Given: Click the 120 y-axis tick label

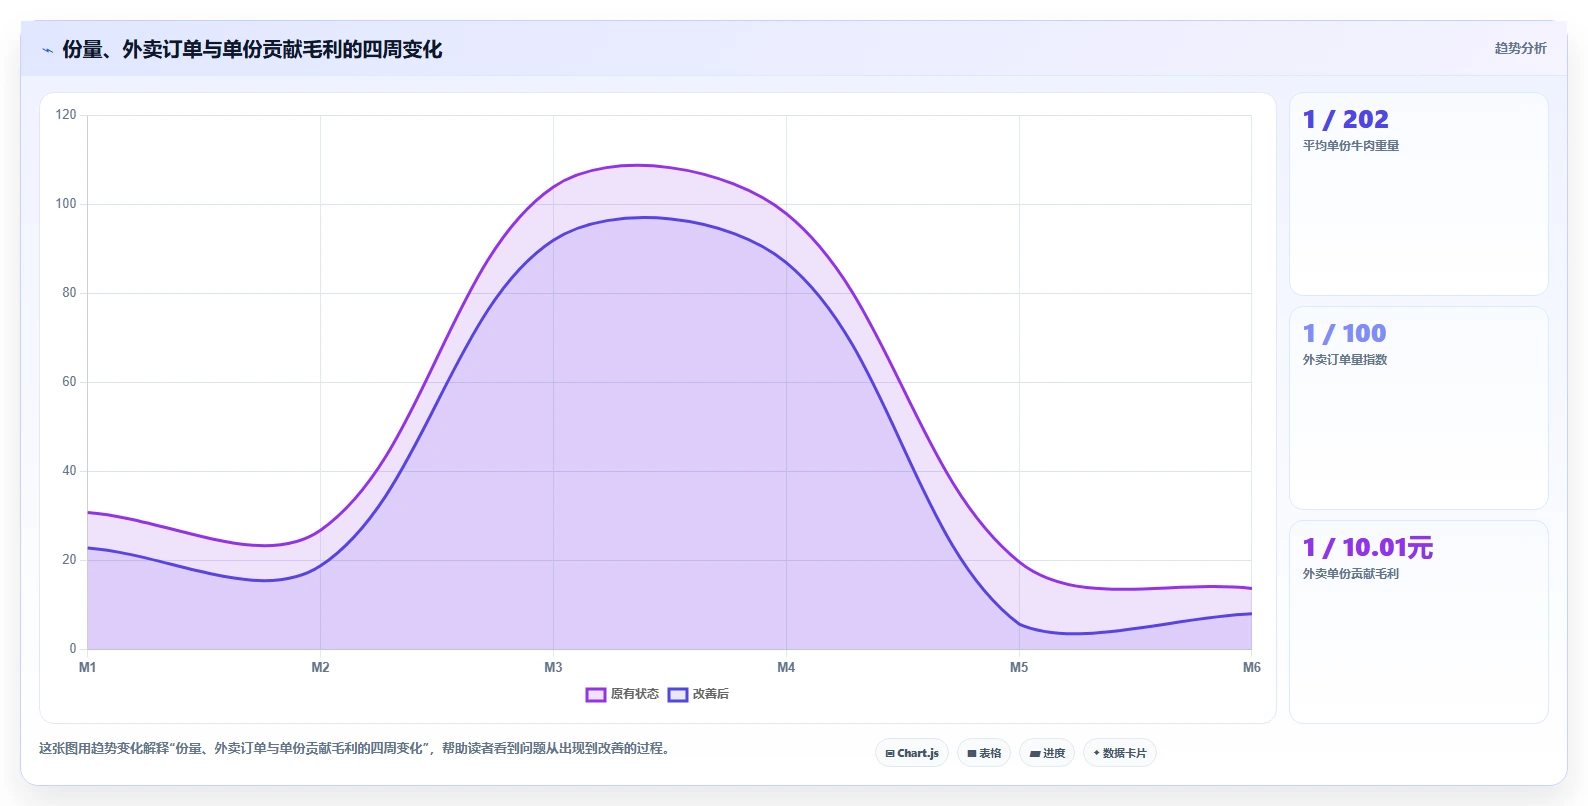Looking at the screenshot, I should 66,115.
